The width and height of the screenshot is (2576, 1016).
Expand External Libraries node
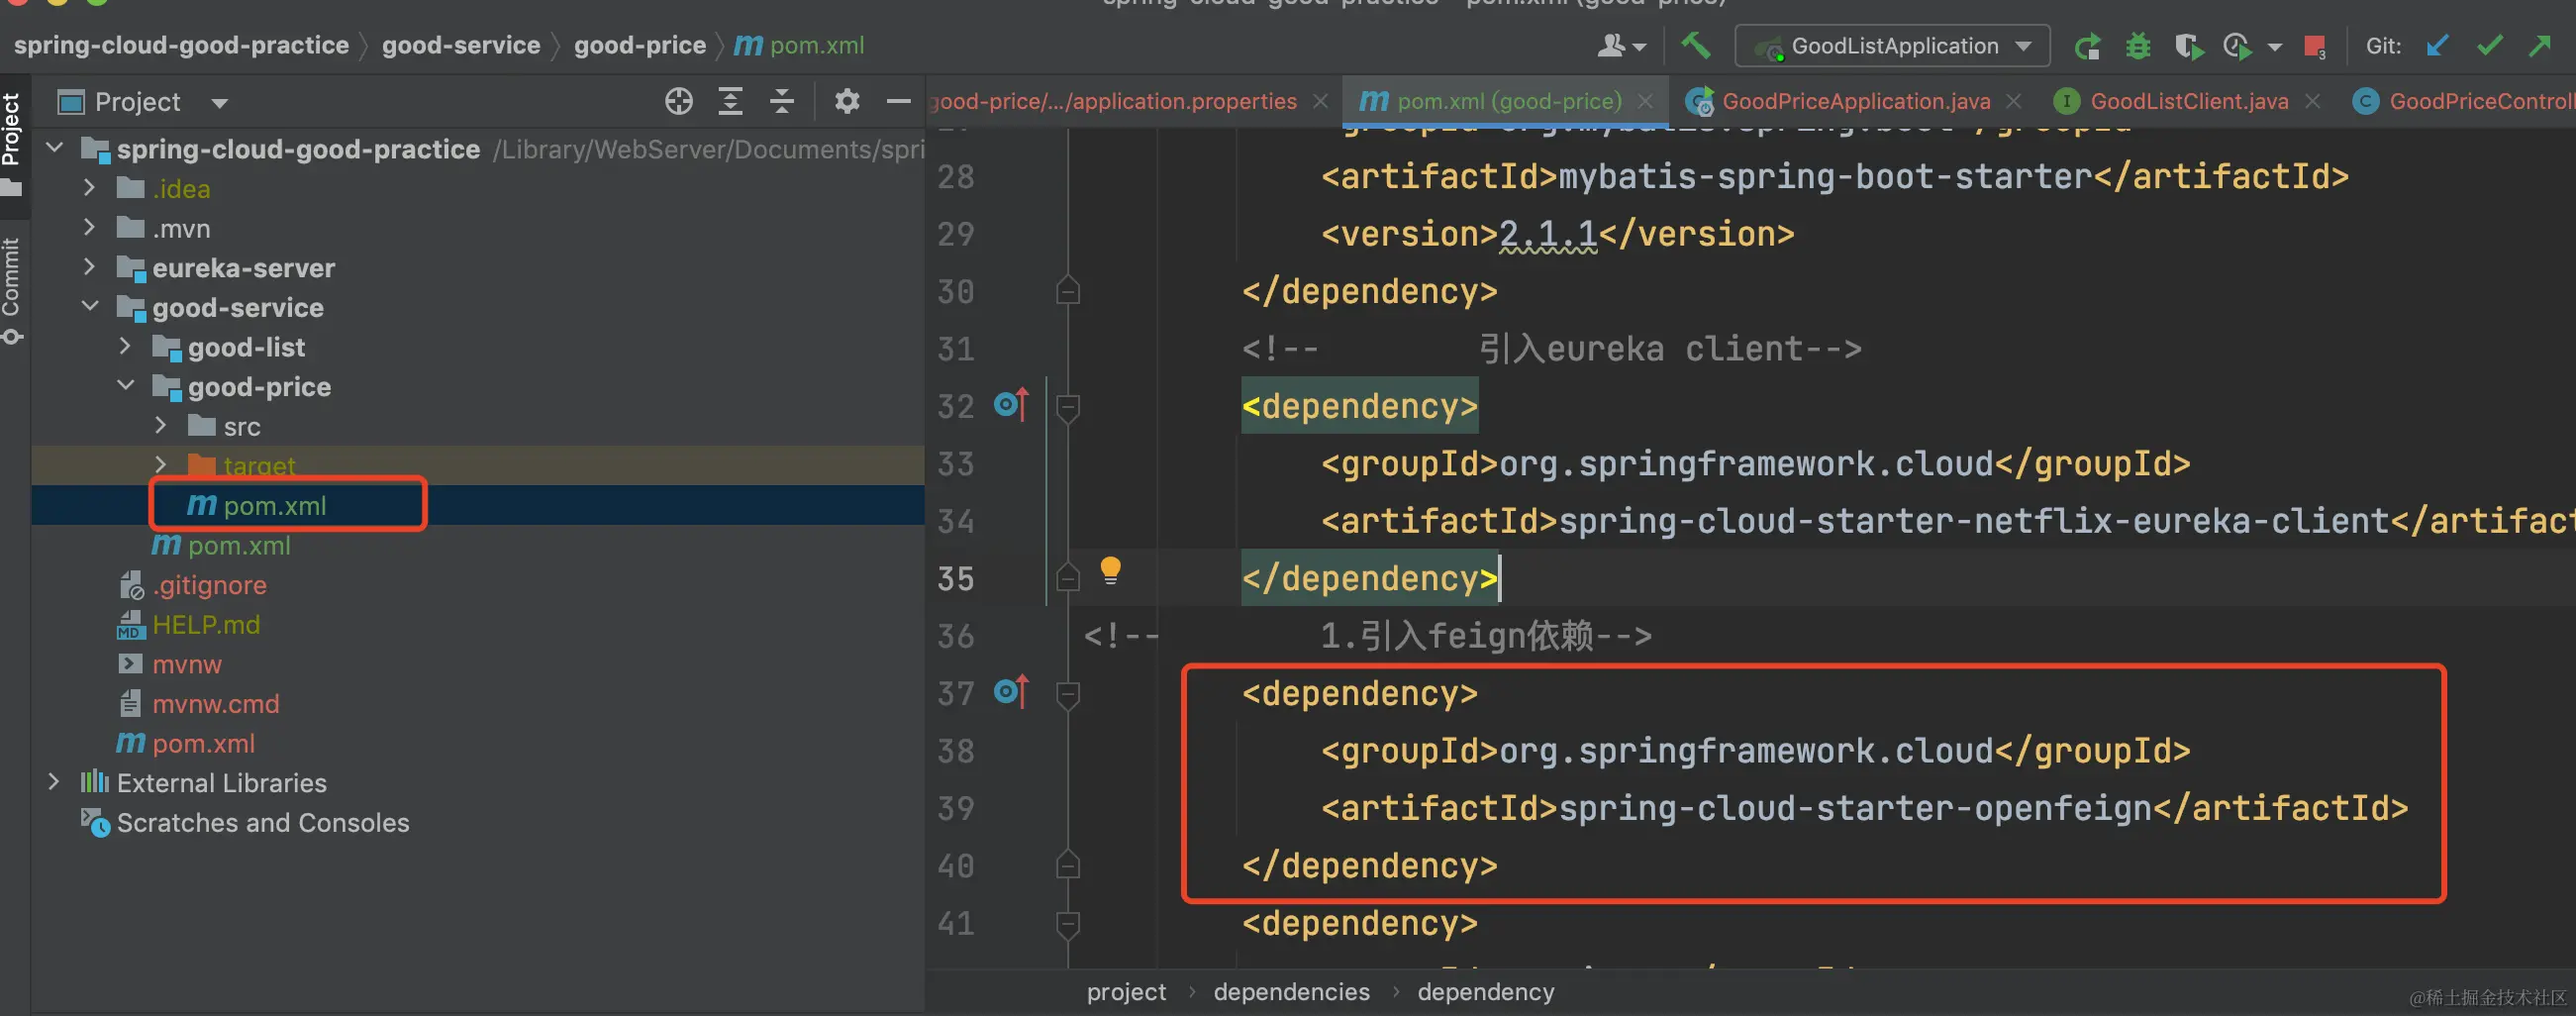coord(54,781)
